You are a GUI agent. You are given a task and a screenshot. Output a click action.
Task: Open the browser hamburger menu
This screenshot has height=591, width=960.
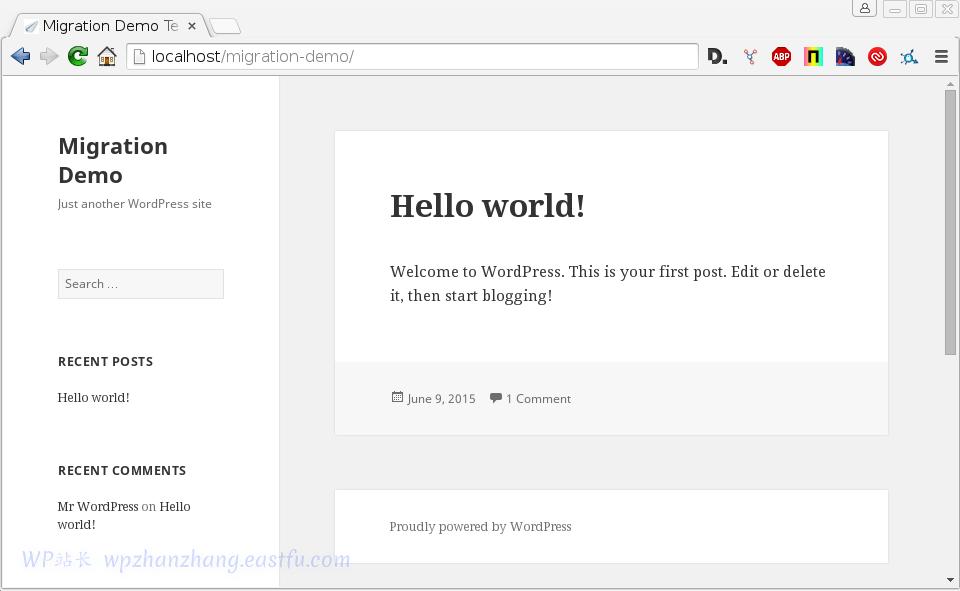942,56
